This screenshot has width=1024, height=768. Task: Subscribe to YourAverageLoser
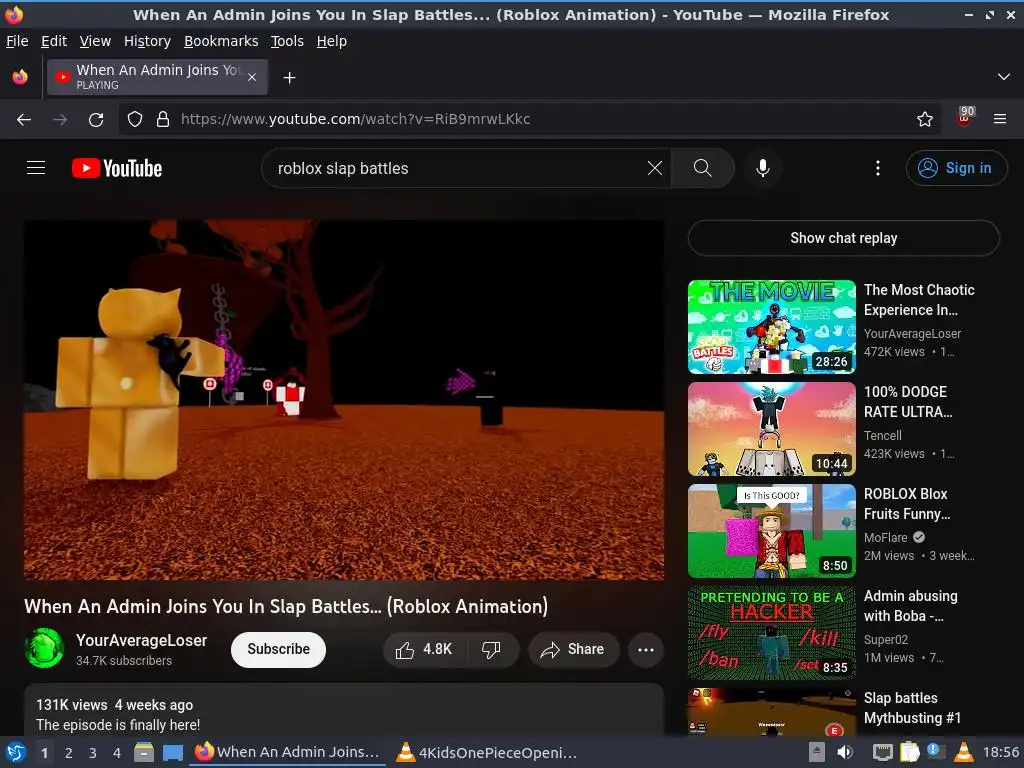[x=278, y=649]
